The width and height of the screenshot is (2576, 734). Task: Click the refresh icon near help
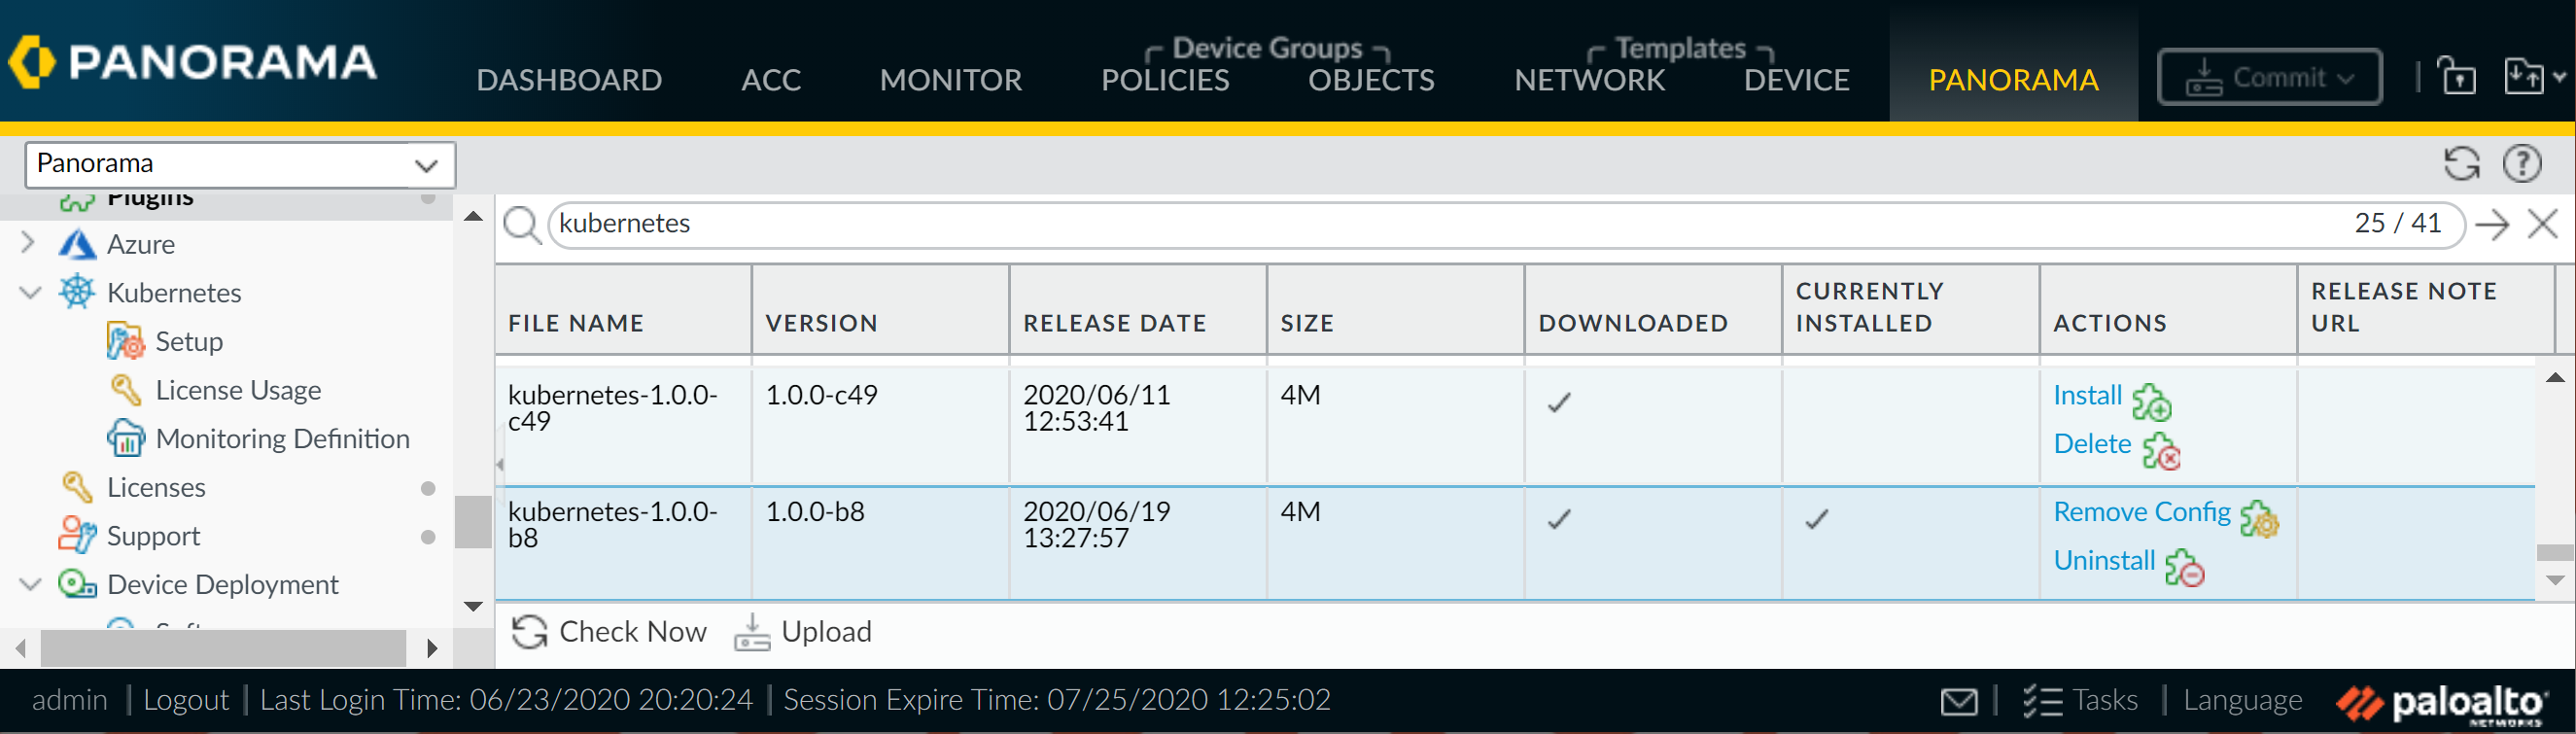[2461, 163]
